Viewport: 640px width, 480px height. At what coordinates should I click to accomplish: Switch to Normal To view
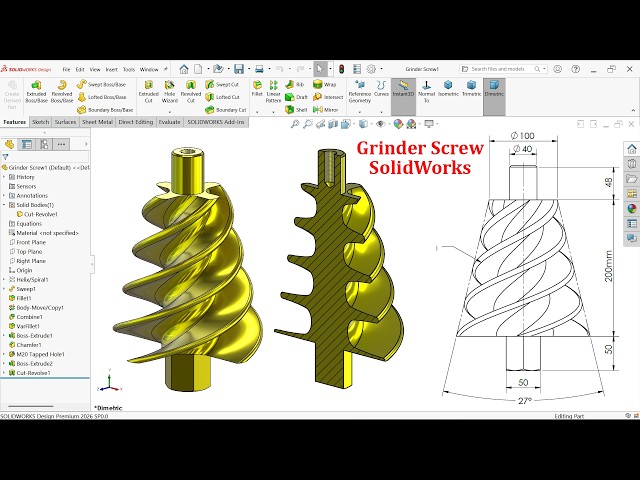426,91
